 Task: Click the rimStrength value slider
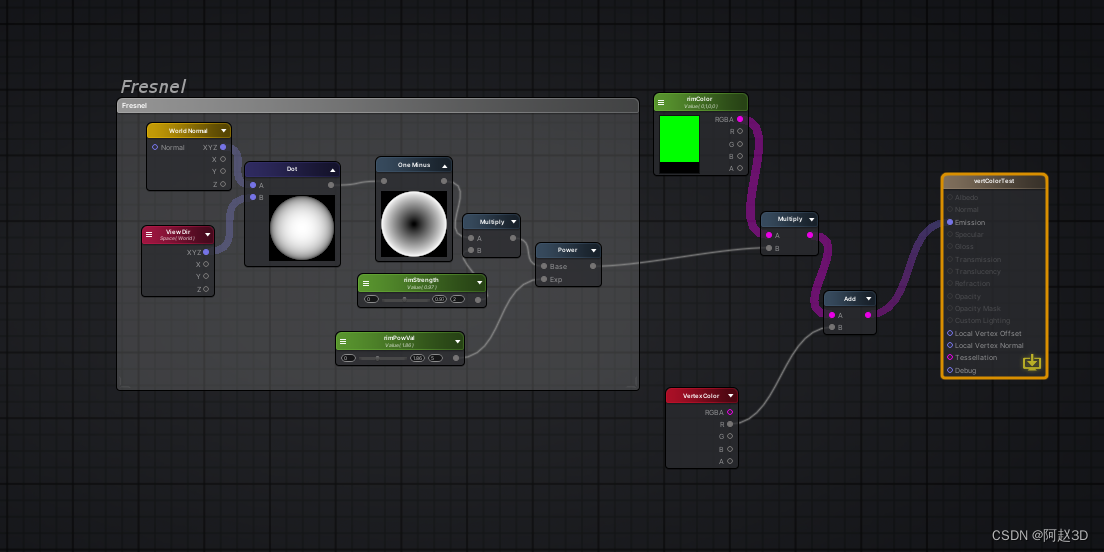[x=406, y=299]
